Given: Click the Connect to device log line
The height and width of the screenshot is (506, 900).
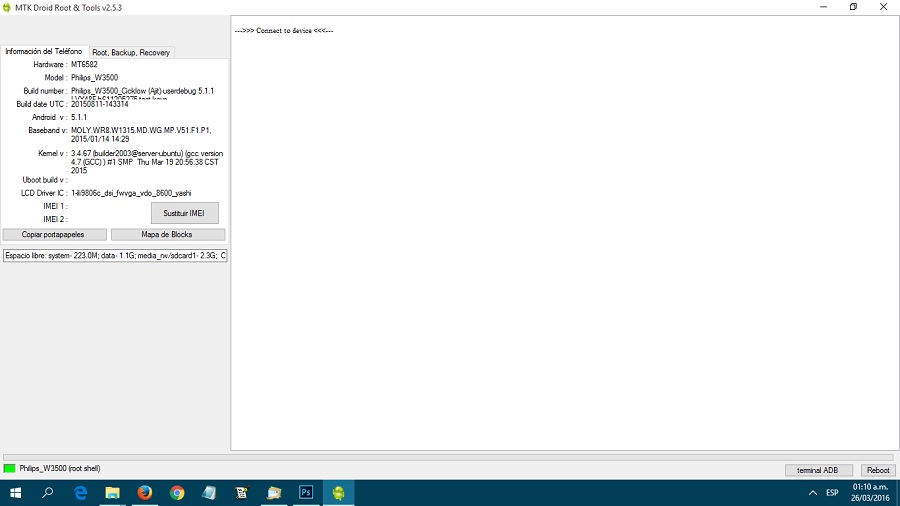Looking at the screenshot, I should point(284,30).
